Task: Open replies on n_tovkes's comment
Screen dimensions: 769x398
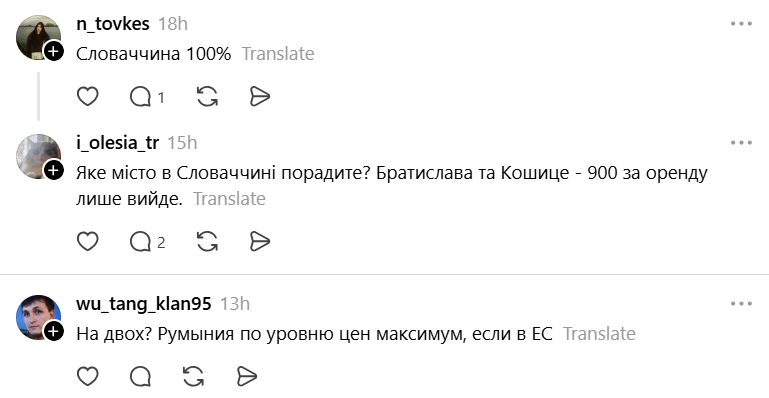Action: [x=147, y=97]
